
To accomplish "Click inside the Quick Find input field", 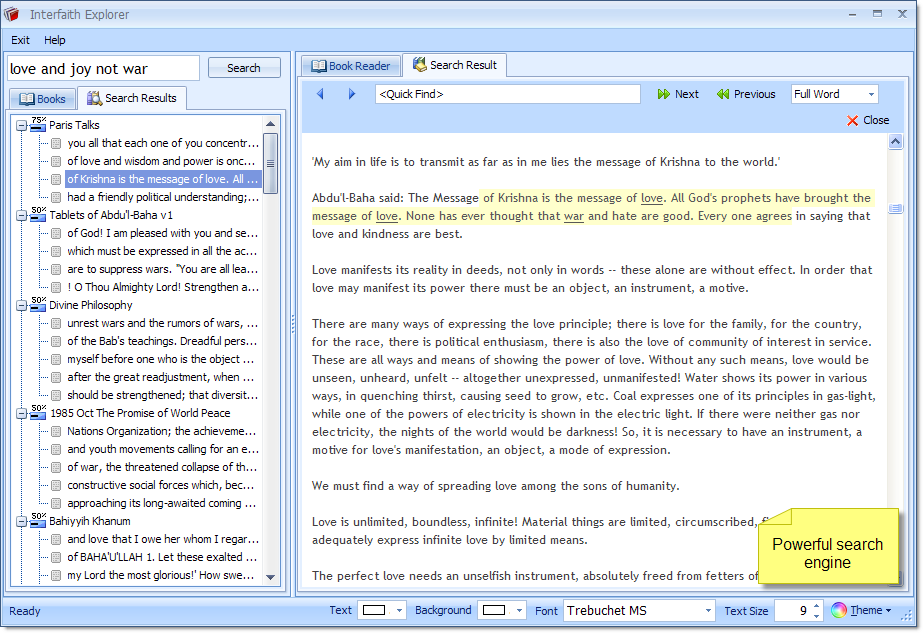I will click(507, 94).
